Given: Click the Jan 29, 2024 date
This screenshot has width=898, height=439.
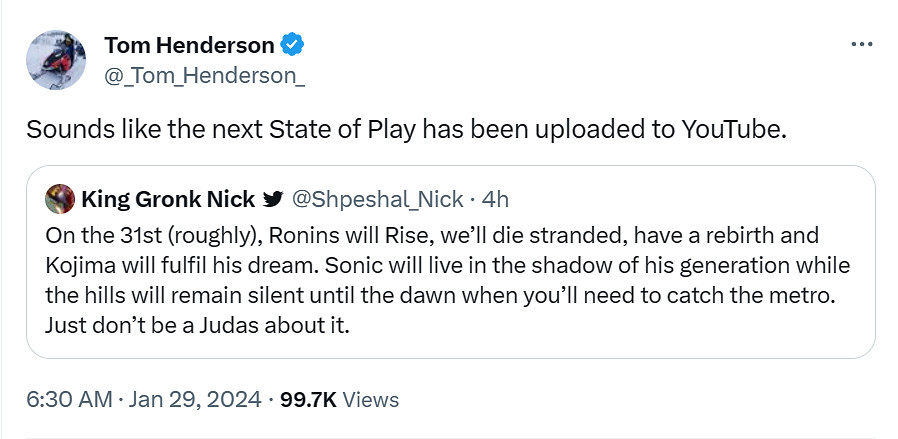Looking at the screenshot, I should 194,400.
